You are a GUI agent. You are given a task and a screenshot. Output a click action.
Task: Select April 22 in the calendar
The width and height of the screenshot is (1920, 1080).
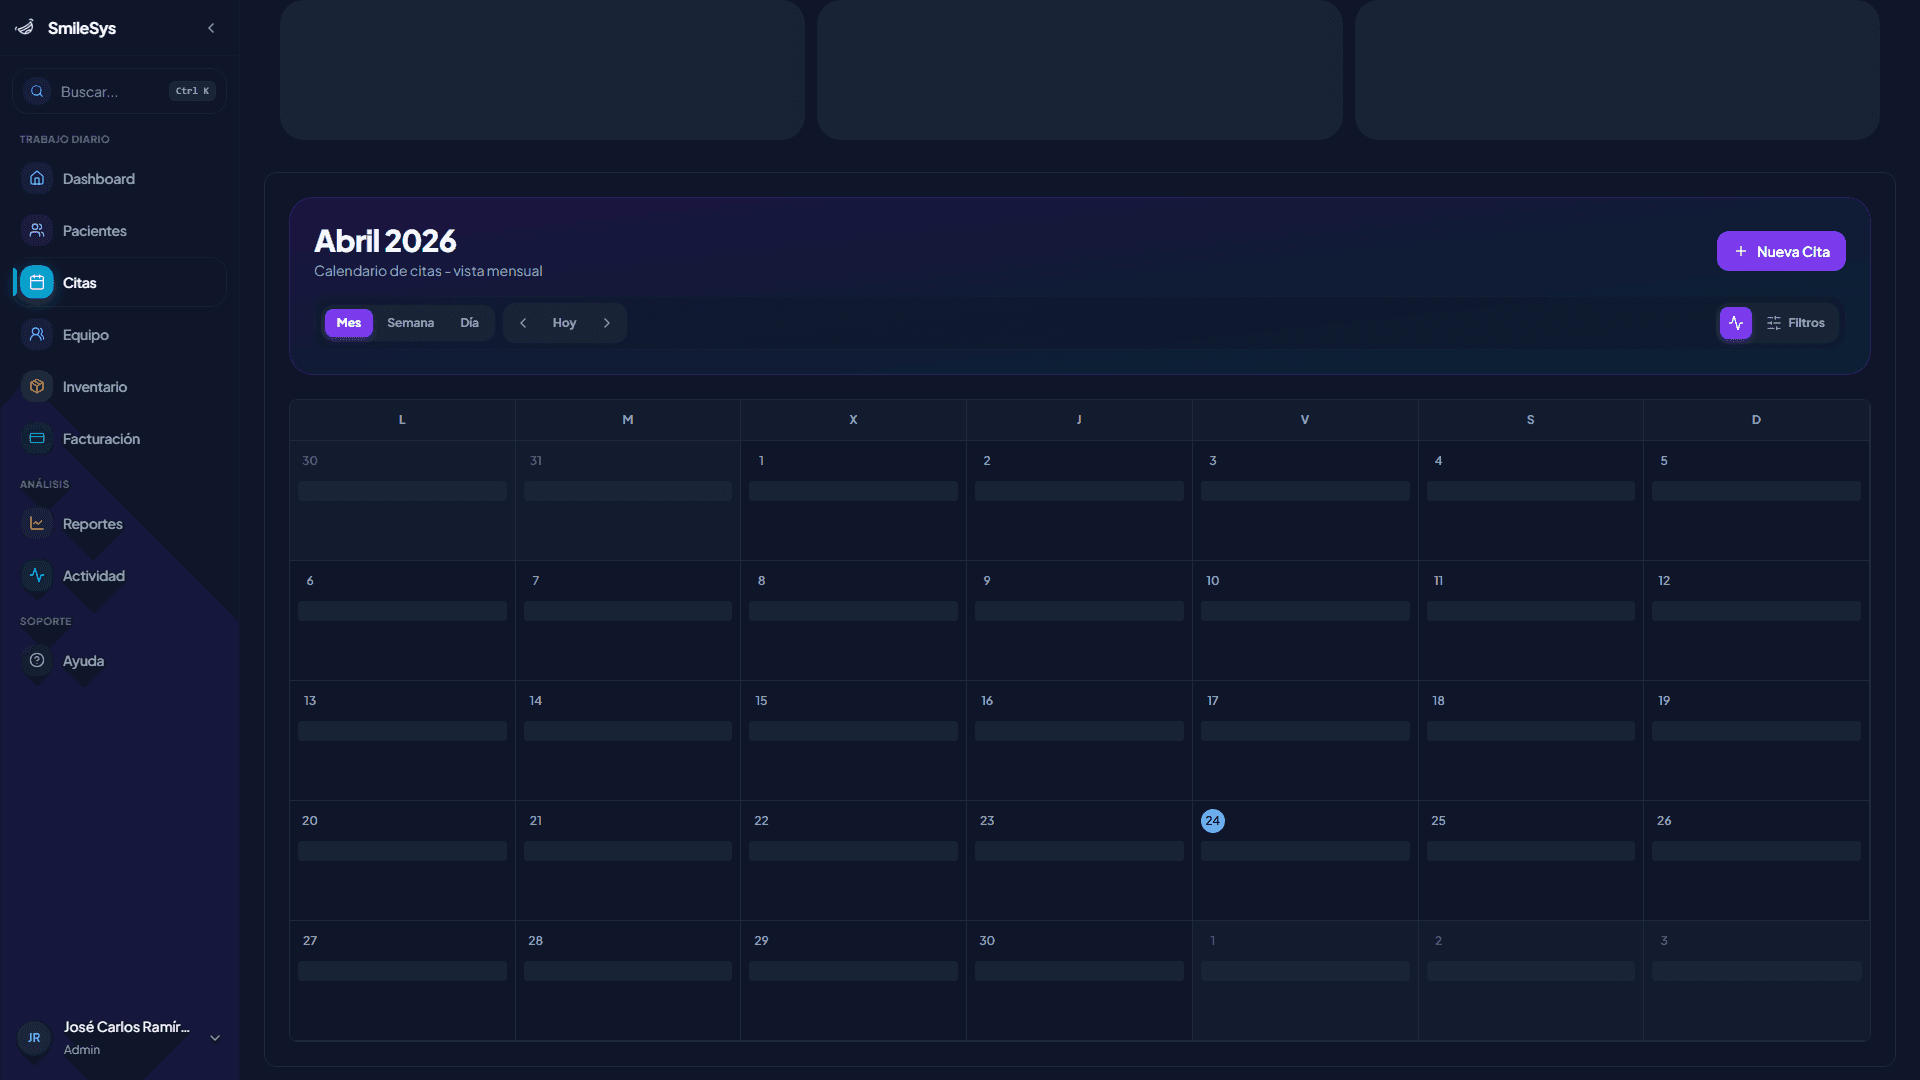pyautogui.click(x=853, y=860)
